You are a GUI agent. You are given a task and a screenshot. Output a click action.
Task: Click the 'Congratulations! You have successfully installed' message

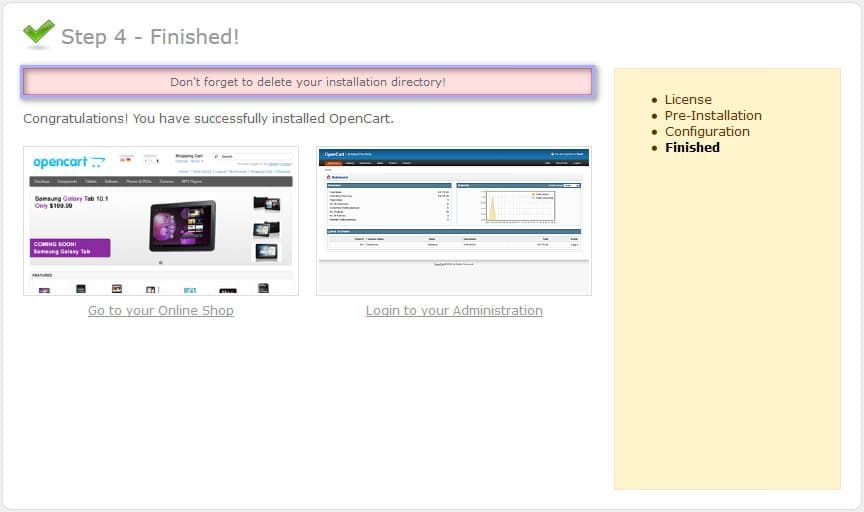(208, 118)
